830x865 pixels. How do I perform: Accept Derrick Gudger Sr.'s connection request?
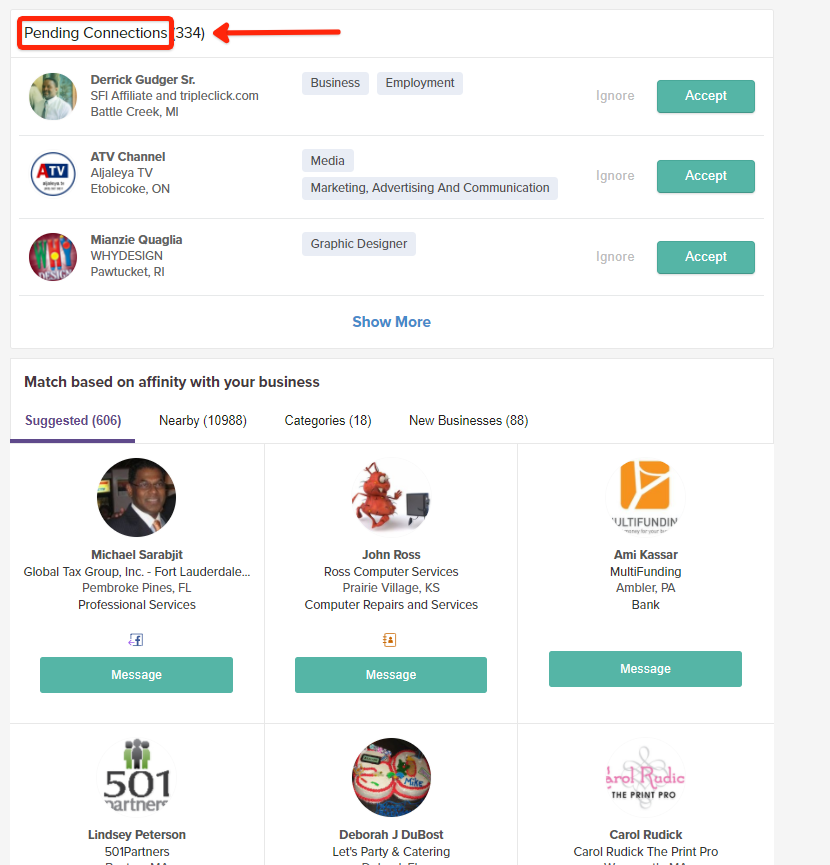tap(705, 96)
